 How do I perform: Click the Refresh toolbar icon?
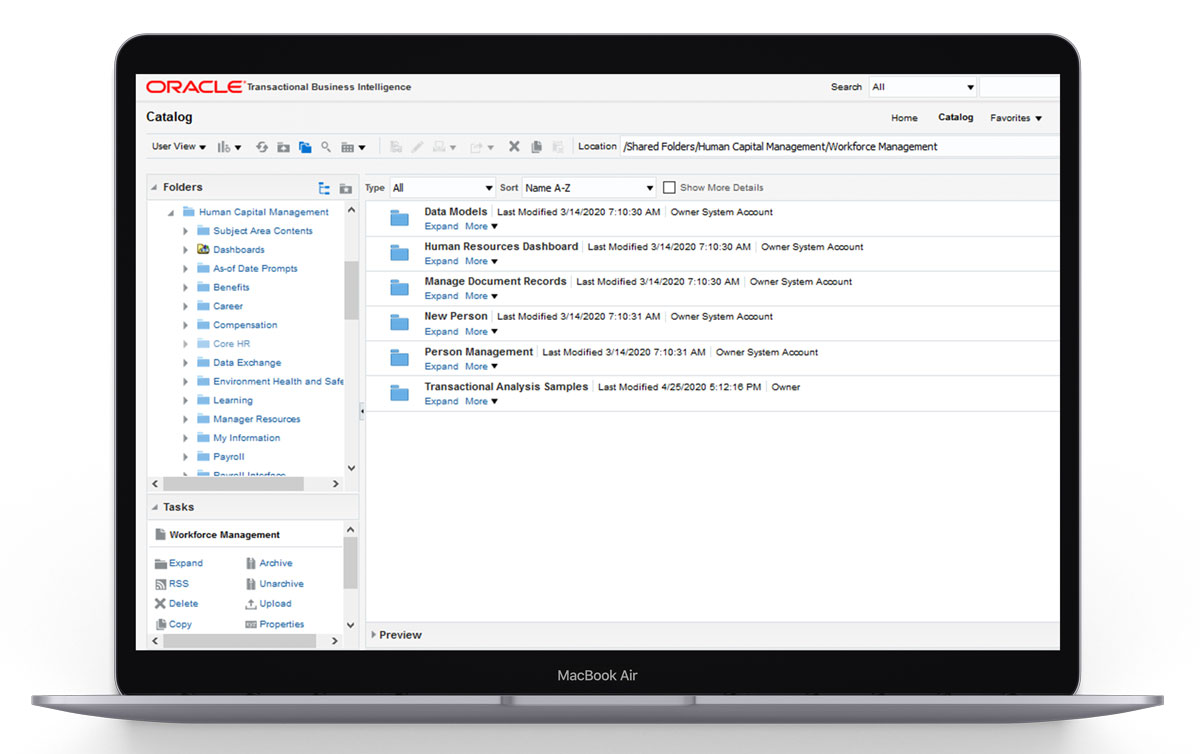[x=262, y=147]
